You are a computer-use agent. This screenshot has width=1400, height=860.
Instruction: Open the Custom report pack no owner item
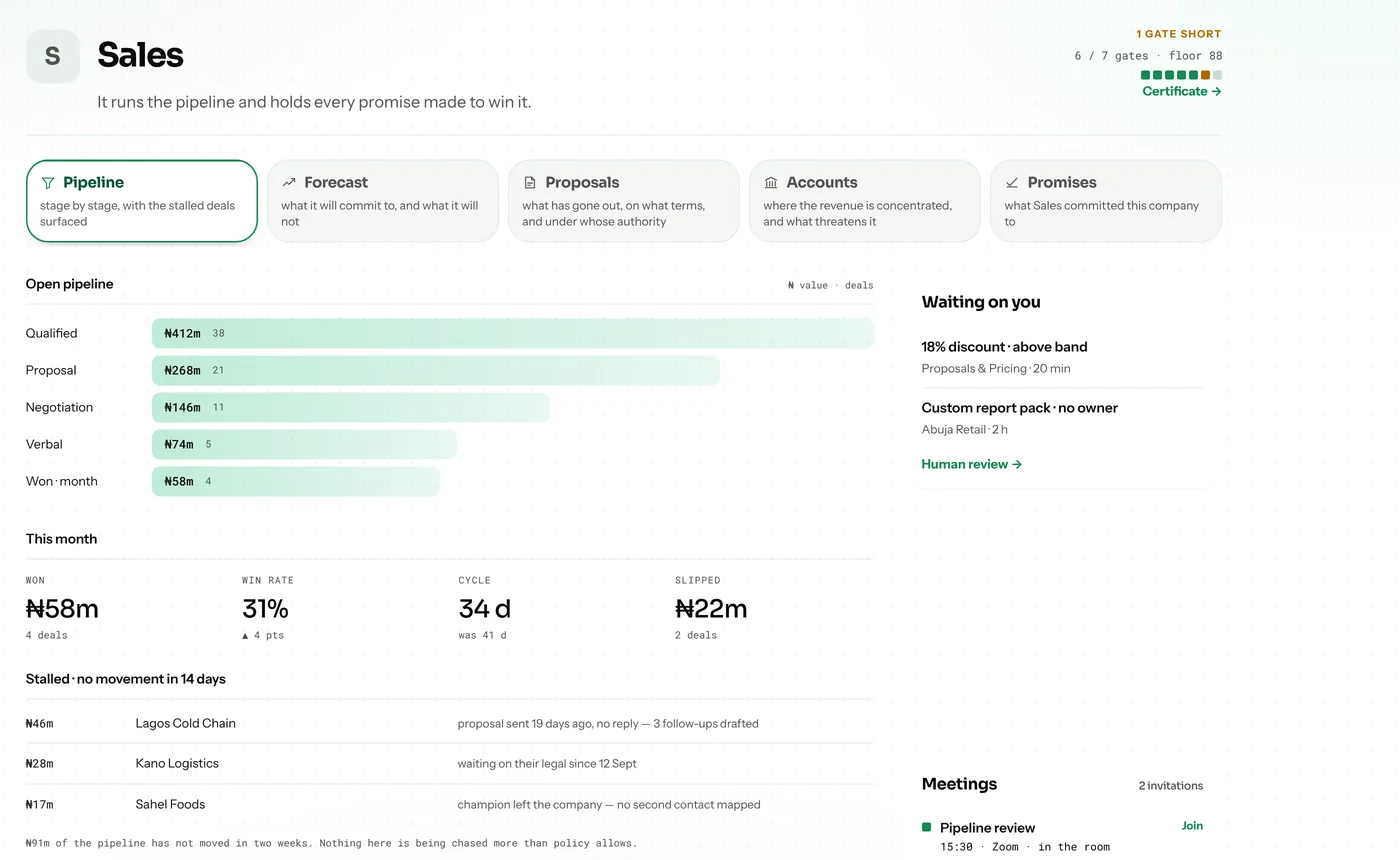click(1063, 418)
